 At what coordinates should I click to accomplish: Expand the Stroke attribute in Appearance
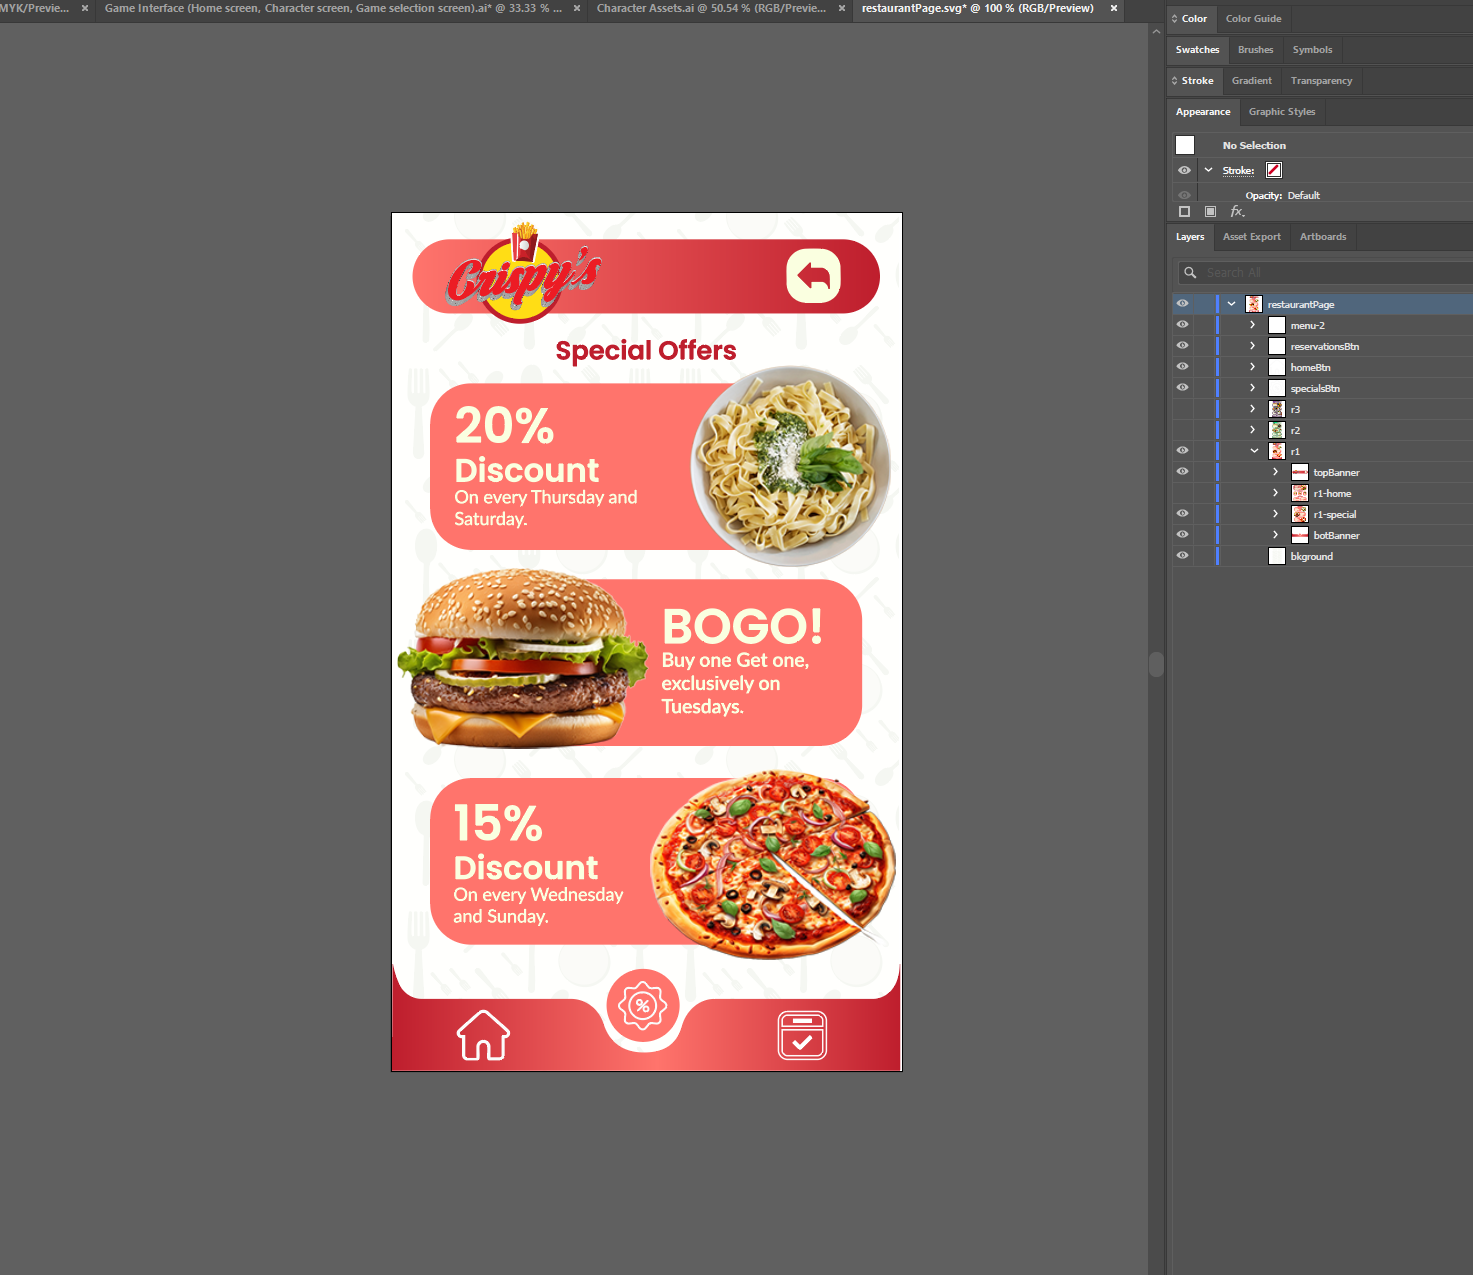(1208, 170)
